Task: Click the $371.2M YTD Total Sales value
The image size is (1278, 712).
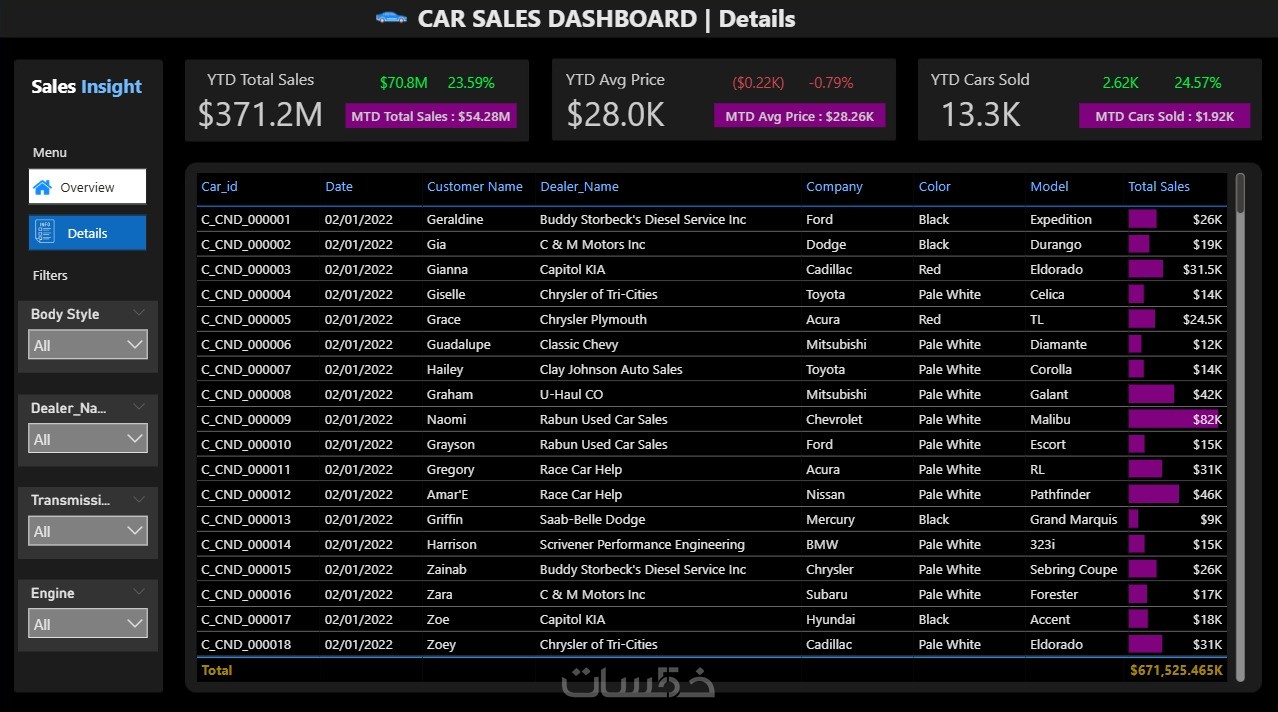Action: [x=260, y=114]
